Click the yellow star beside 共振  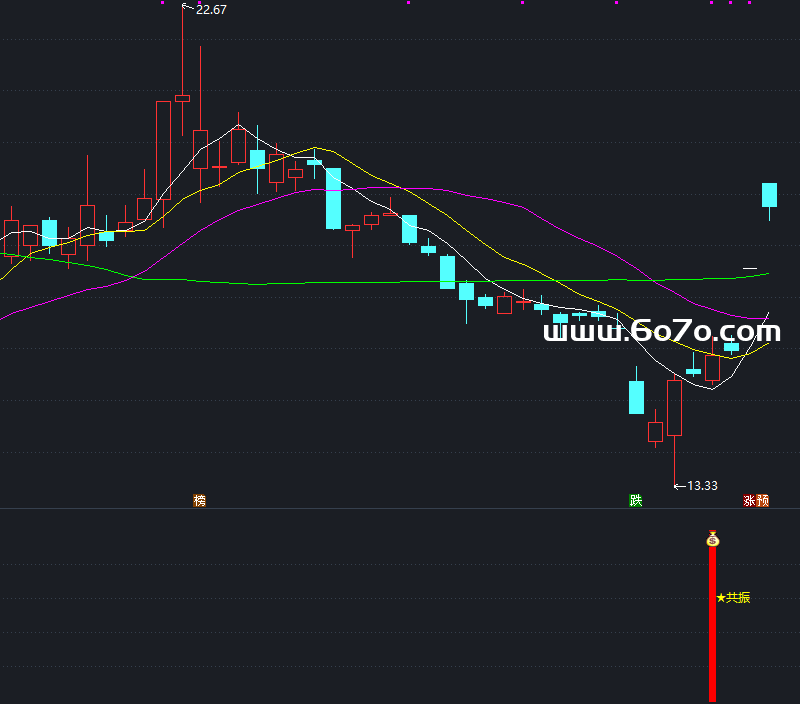coord(720,598)
